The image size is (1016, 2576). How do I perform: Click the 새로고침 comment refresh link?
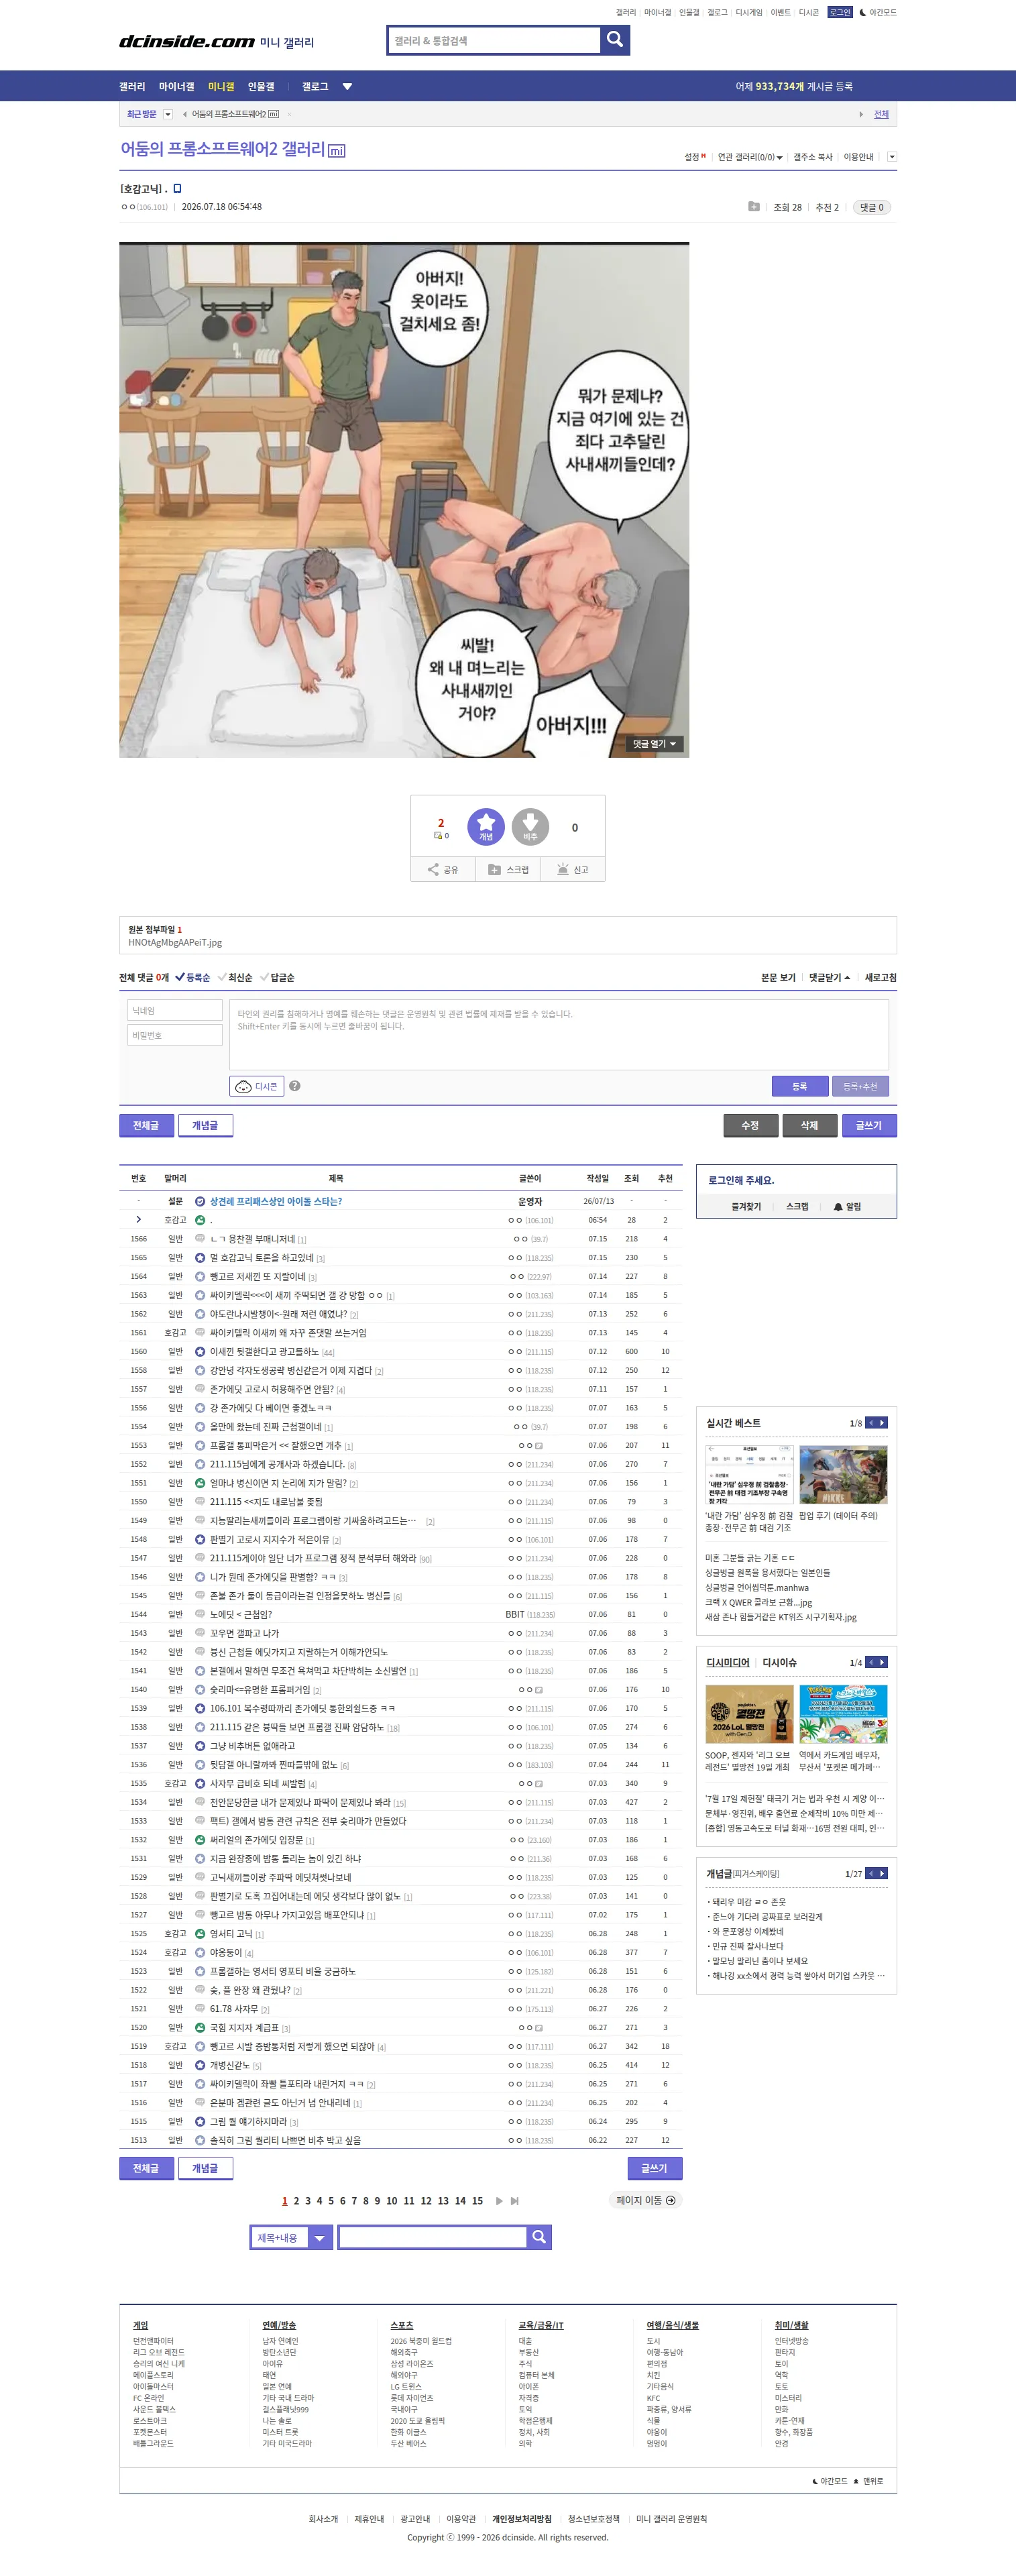[881, 977]
